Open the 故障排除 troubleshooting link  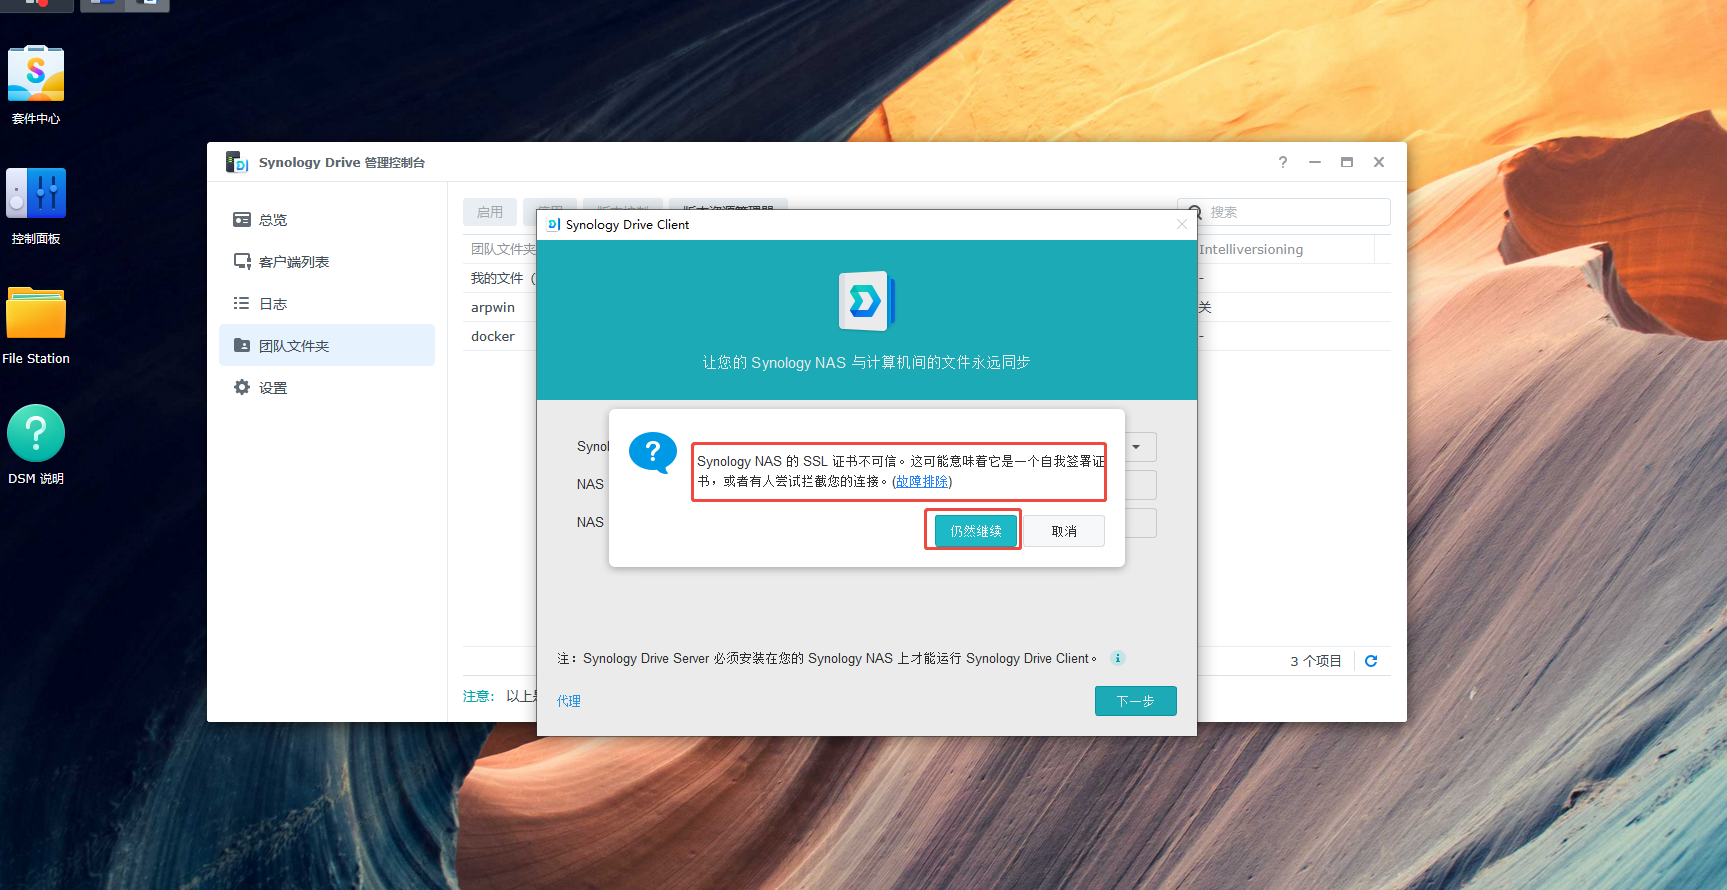point(922,482)
